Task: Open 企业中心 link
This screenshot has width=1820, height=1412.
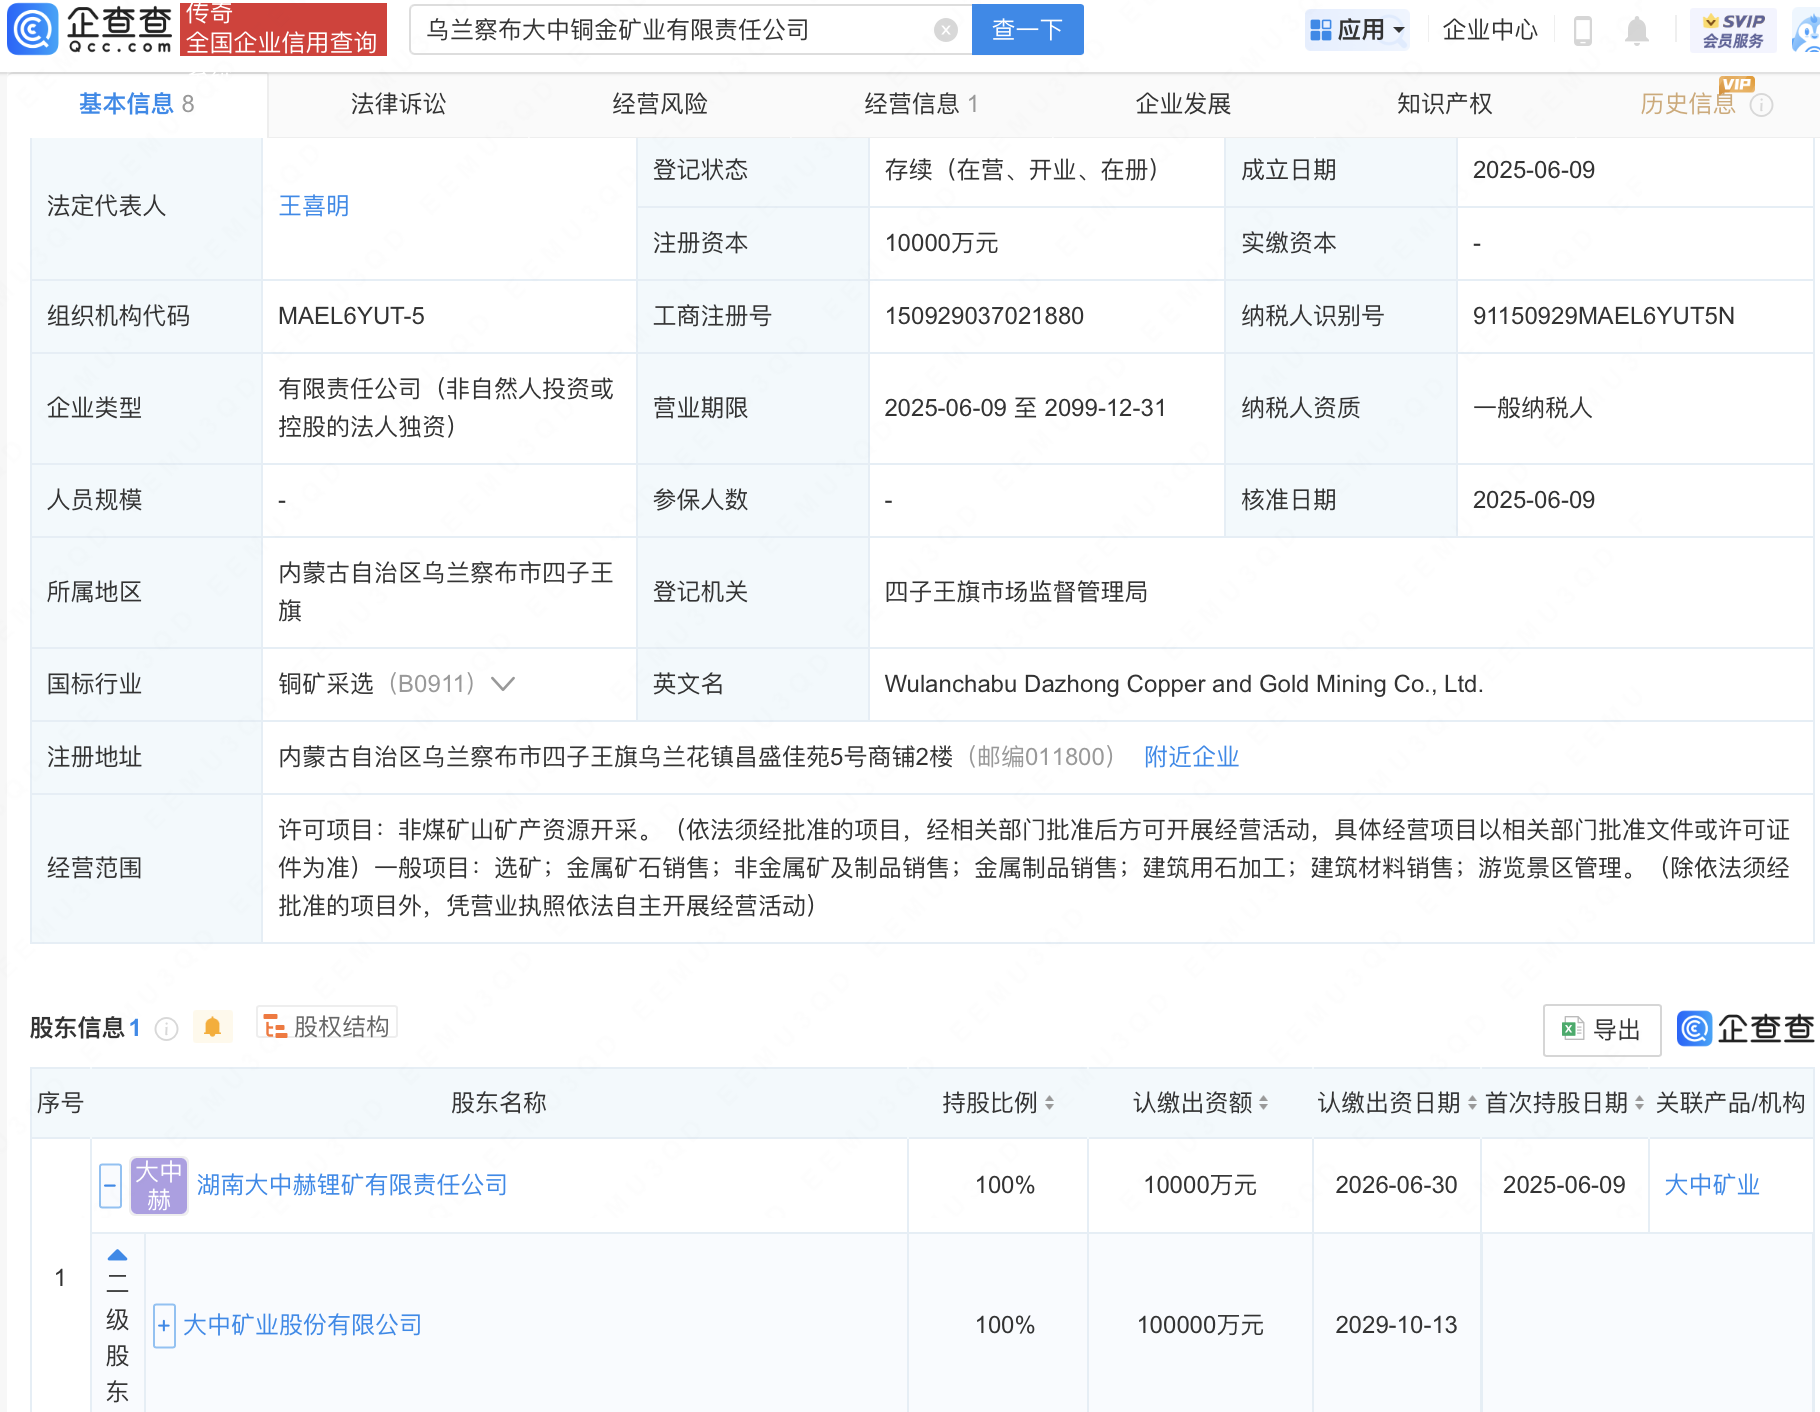Action: coord(1489,30)
